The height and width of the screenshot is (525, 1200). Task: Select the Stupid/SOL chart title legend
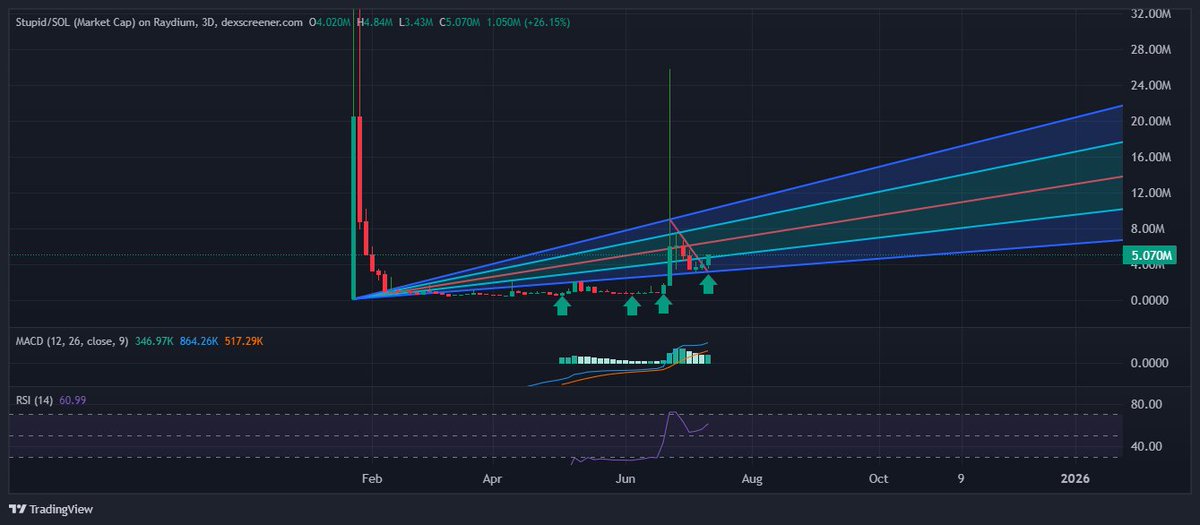coord(159,21)
